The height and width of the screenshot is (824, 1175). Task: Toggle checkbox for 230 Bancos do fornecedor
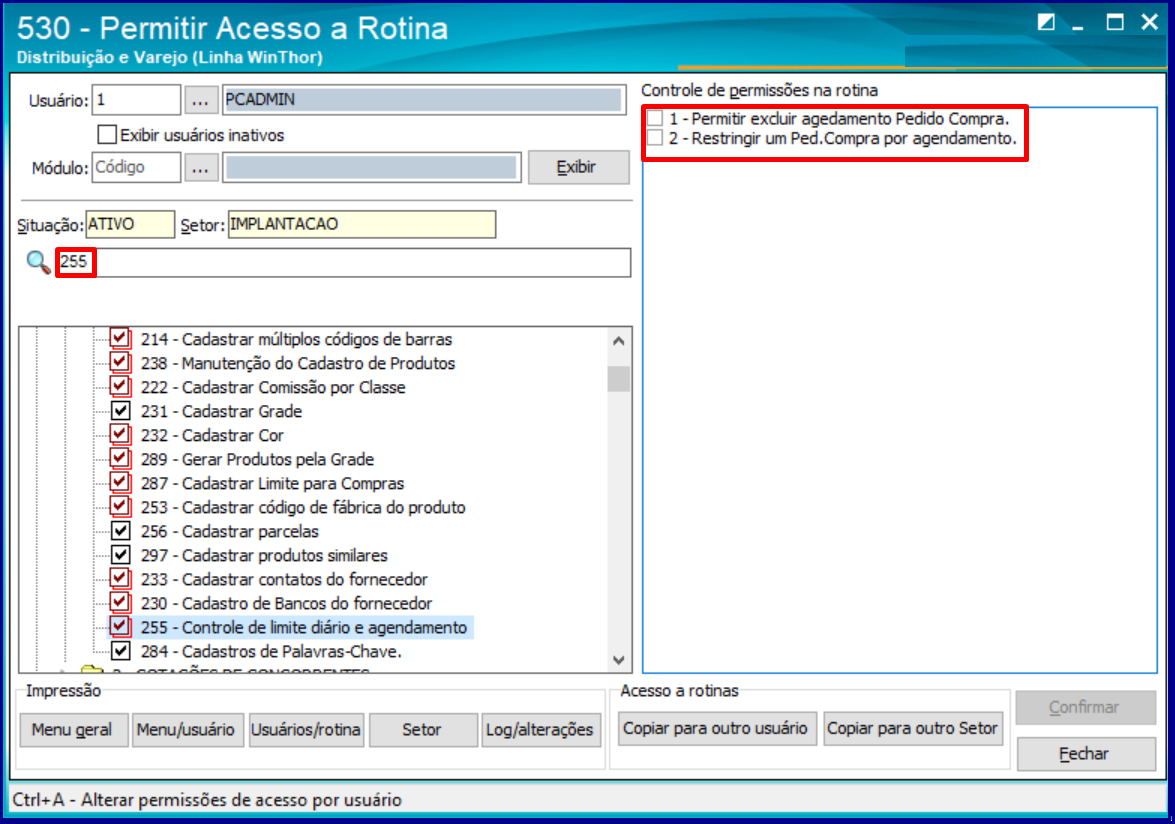[x=120, y=603]
